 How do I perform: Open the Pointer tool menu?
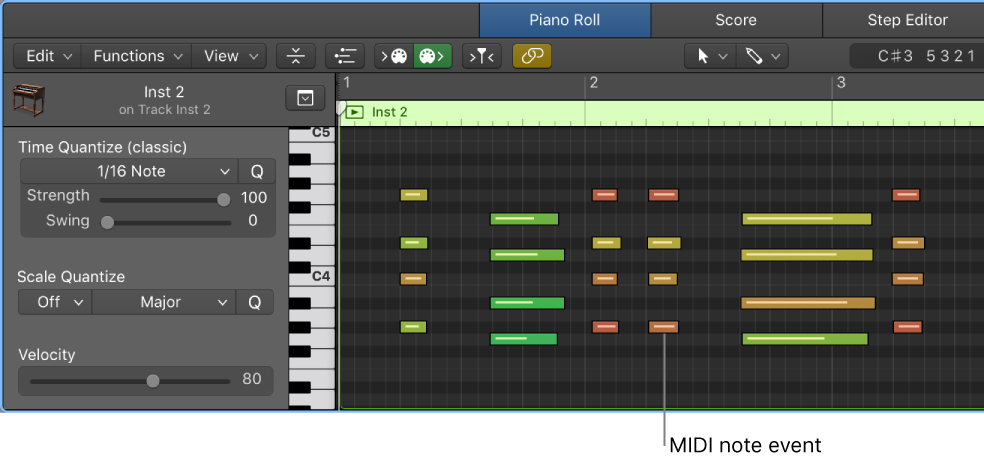711,56
